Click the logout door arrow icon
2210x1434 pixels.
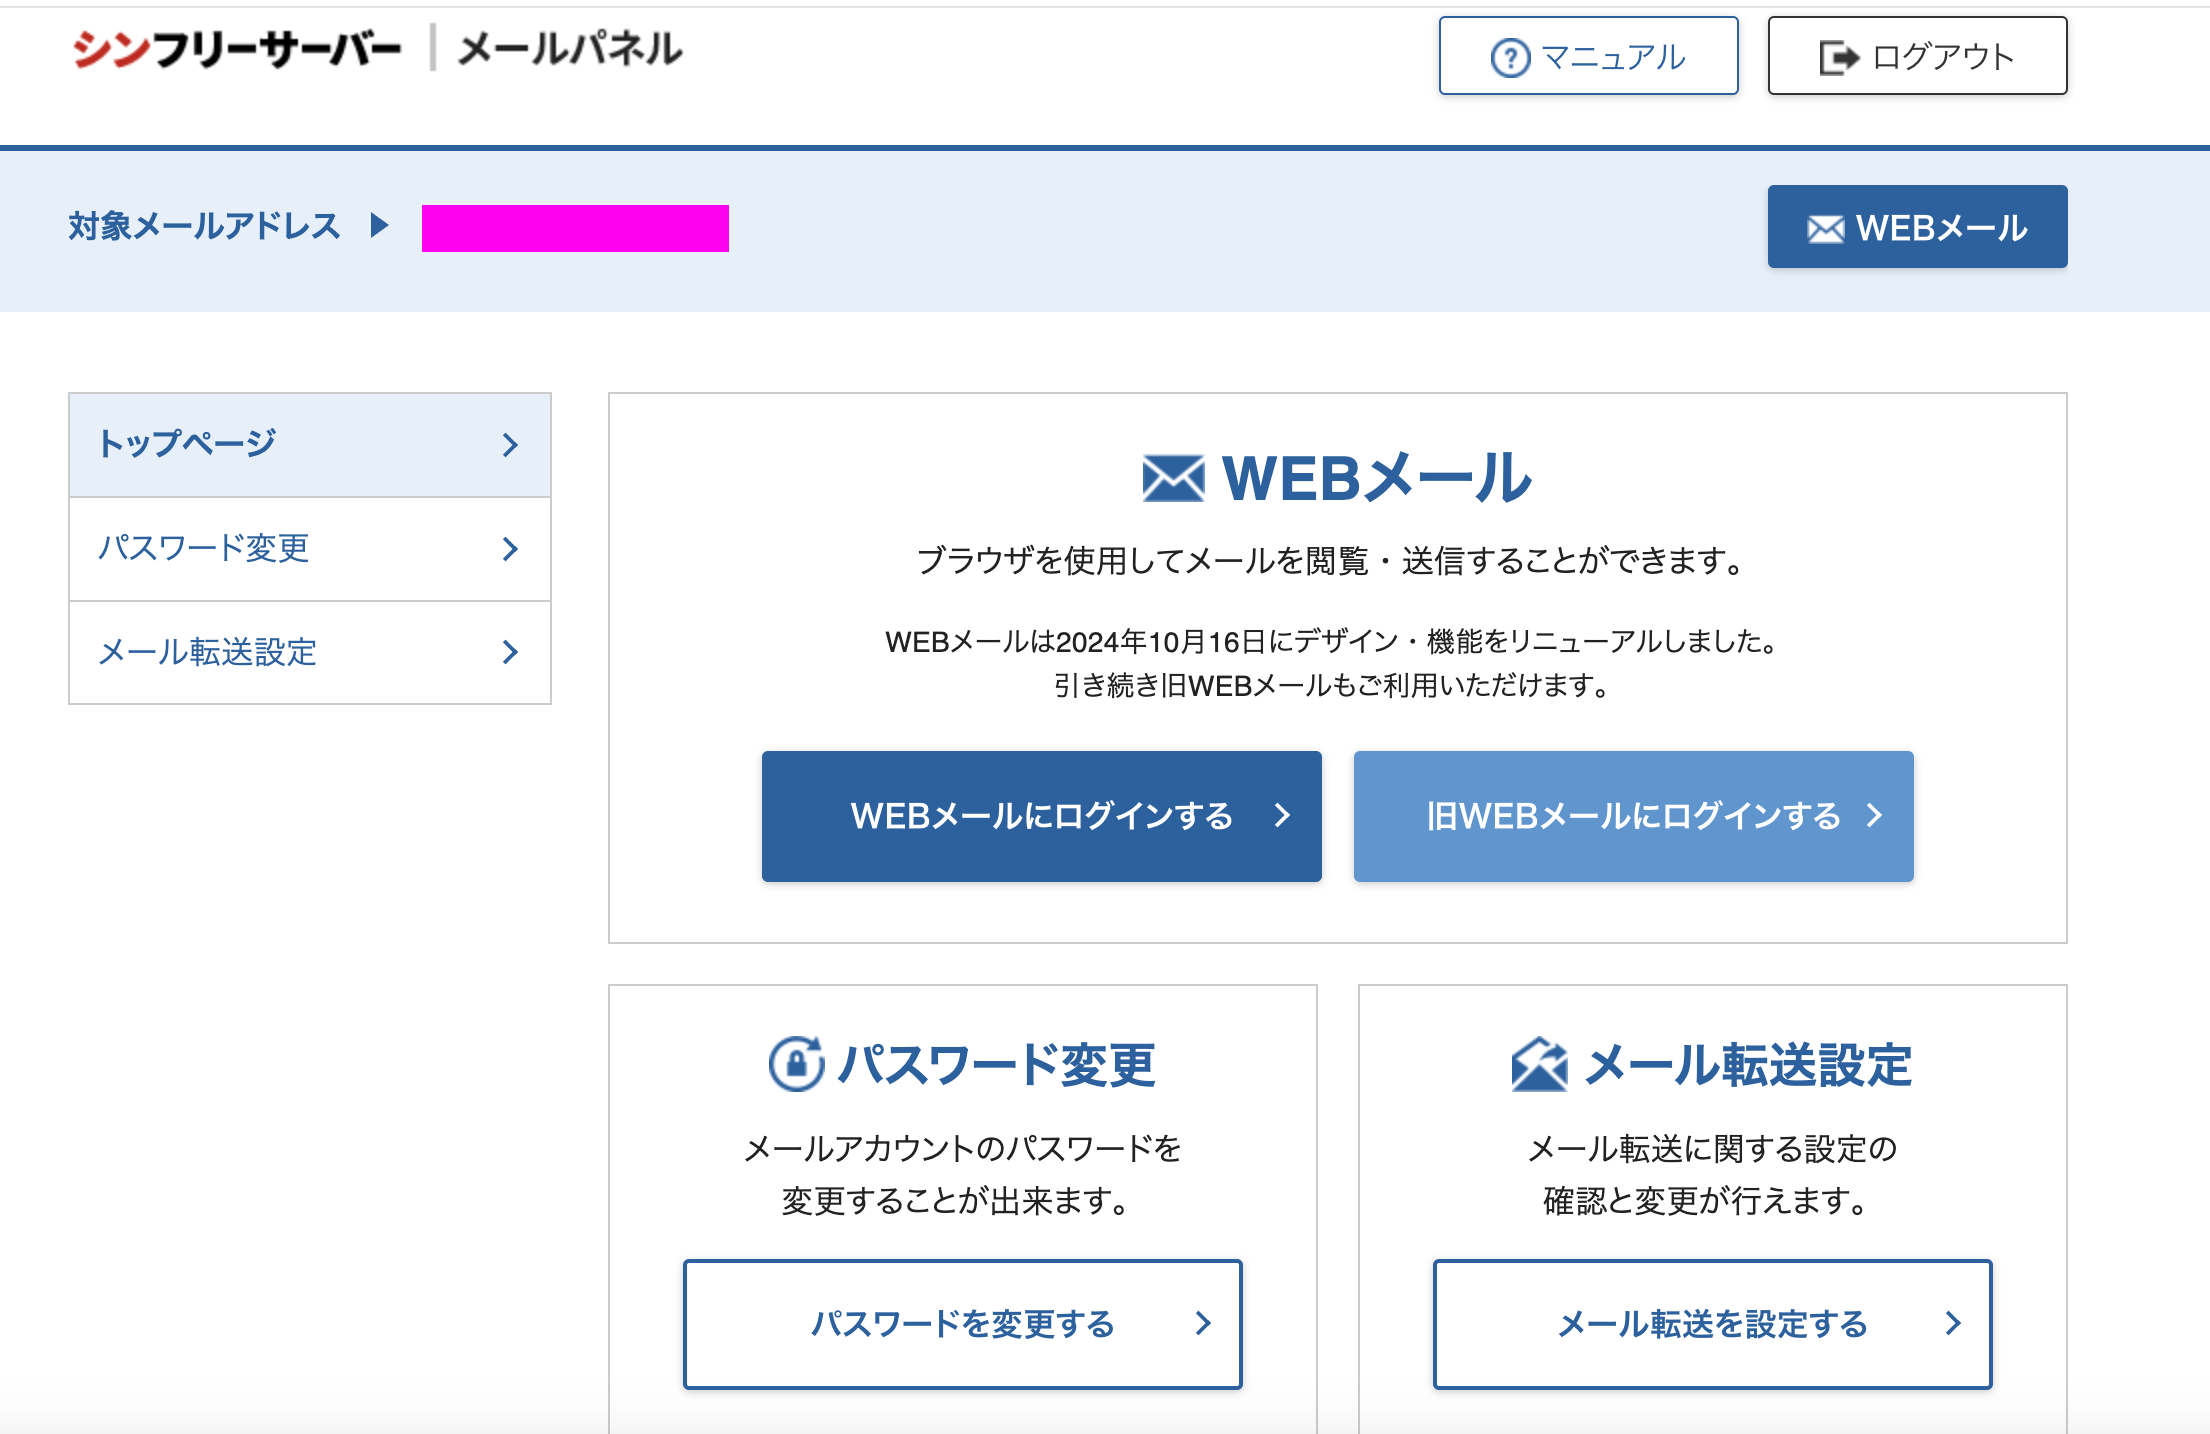coord(1838,58)
